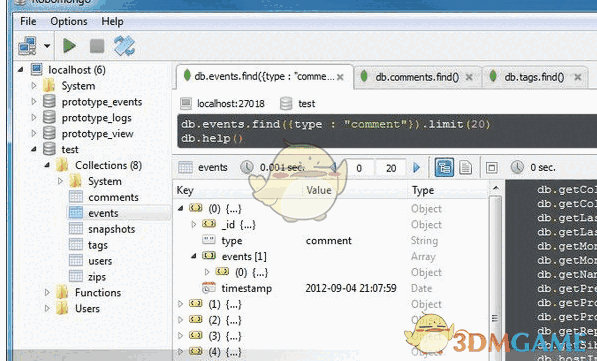This screenshot has width=597, height=361.
Task: Expand the (3) {...} result document
Action: tap(180, 336)
